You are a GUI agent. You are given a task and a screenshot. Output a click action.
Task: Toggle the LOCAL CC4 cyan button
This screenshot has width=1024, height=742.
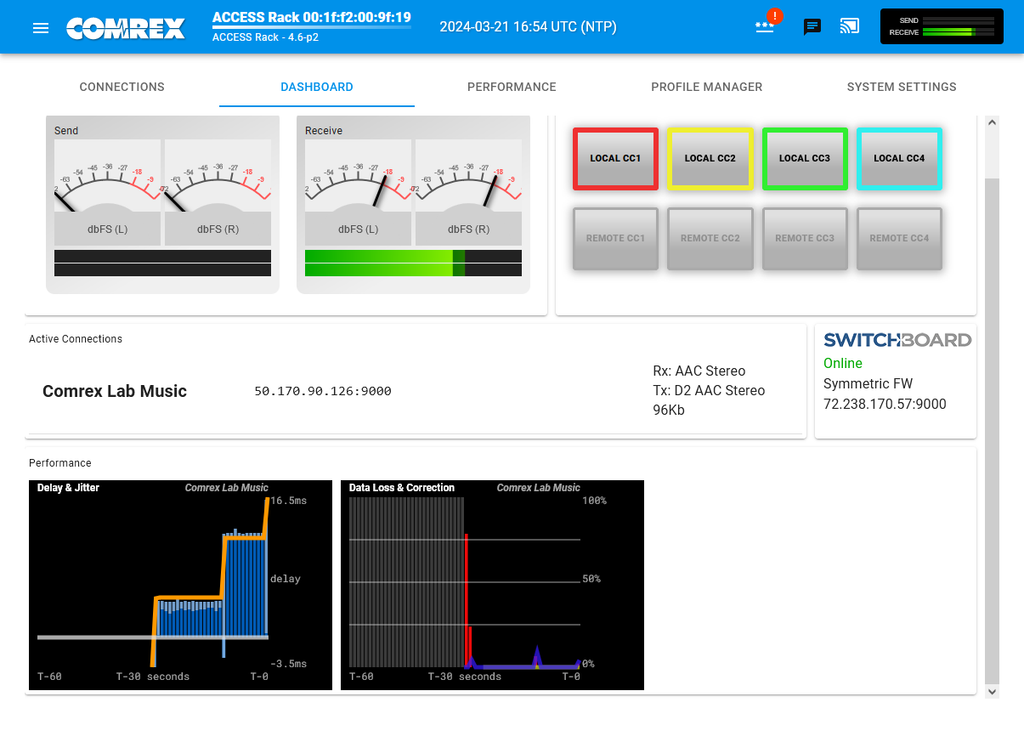tap(899, 159)
